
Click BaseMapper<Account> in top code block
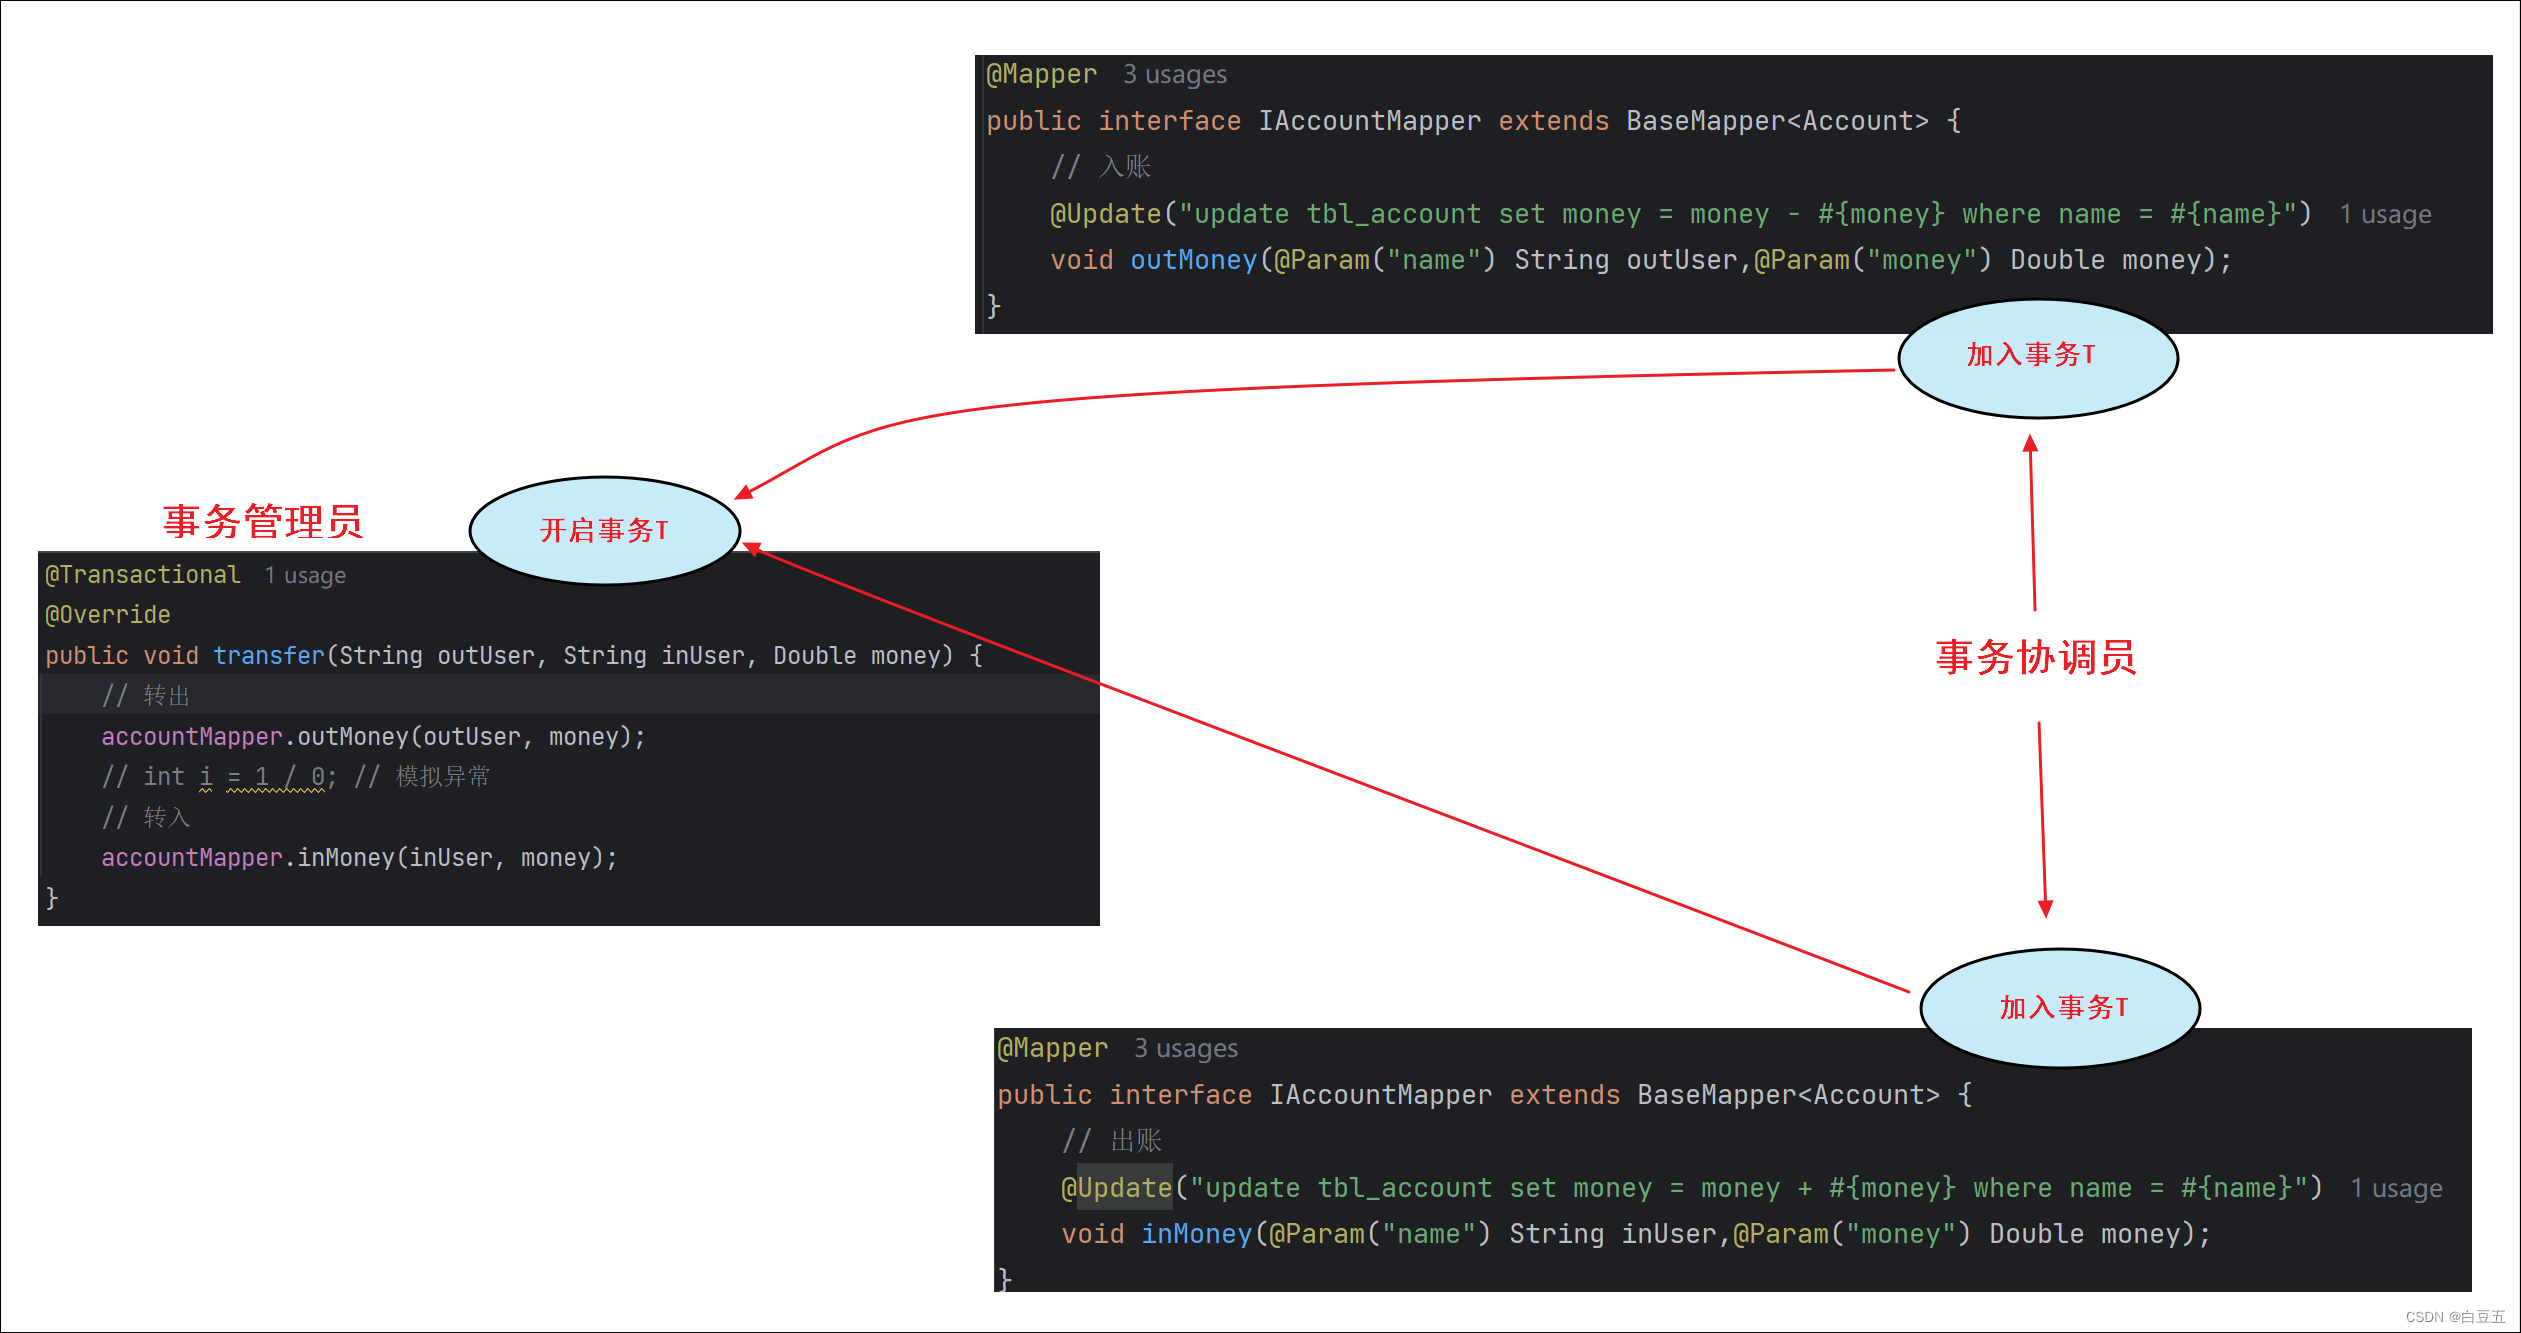click(1777, 121)
